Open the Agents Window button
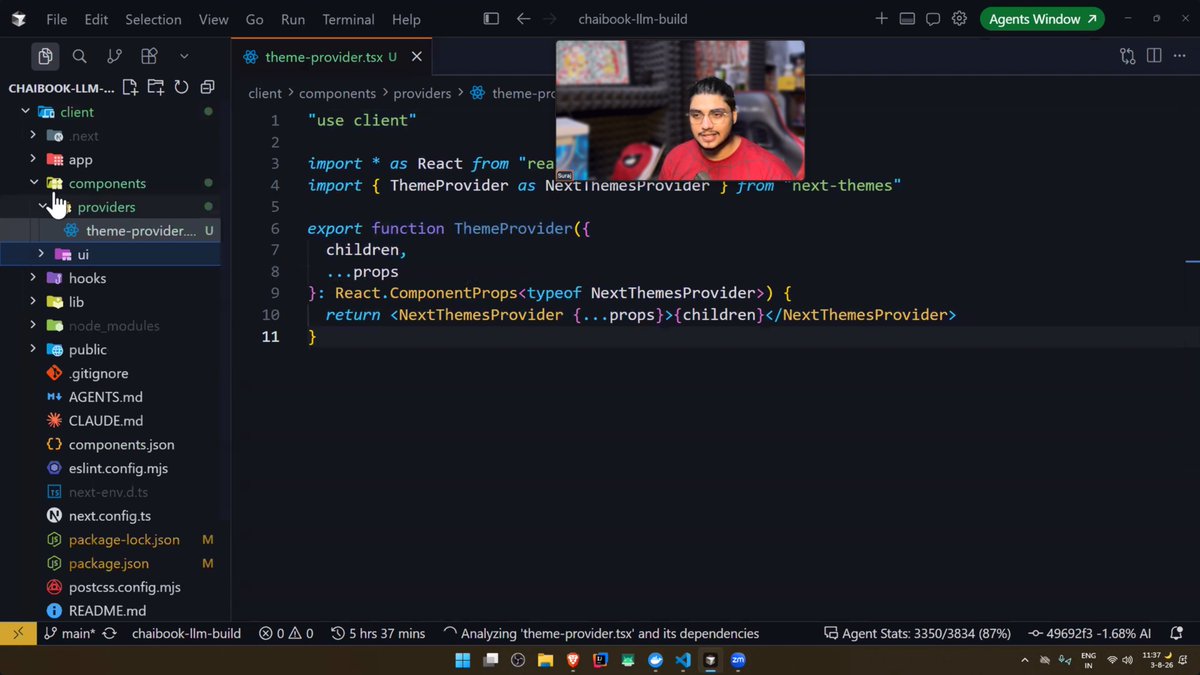The image size is (1200, 675). point(1042,19)
